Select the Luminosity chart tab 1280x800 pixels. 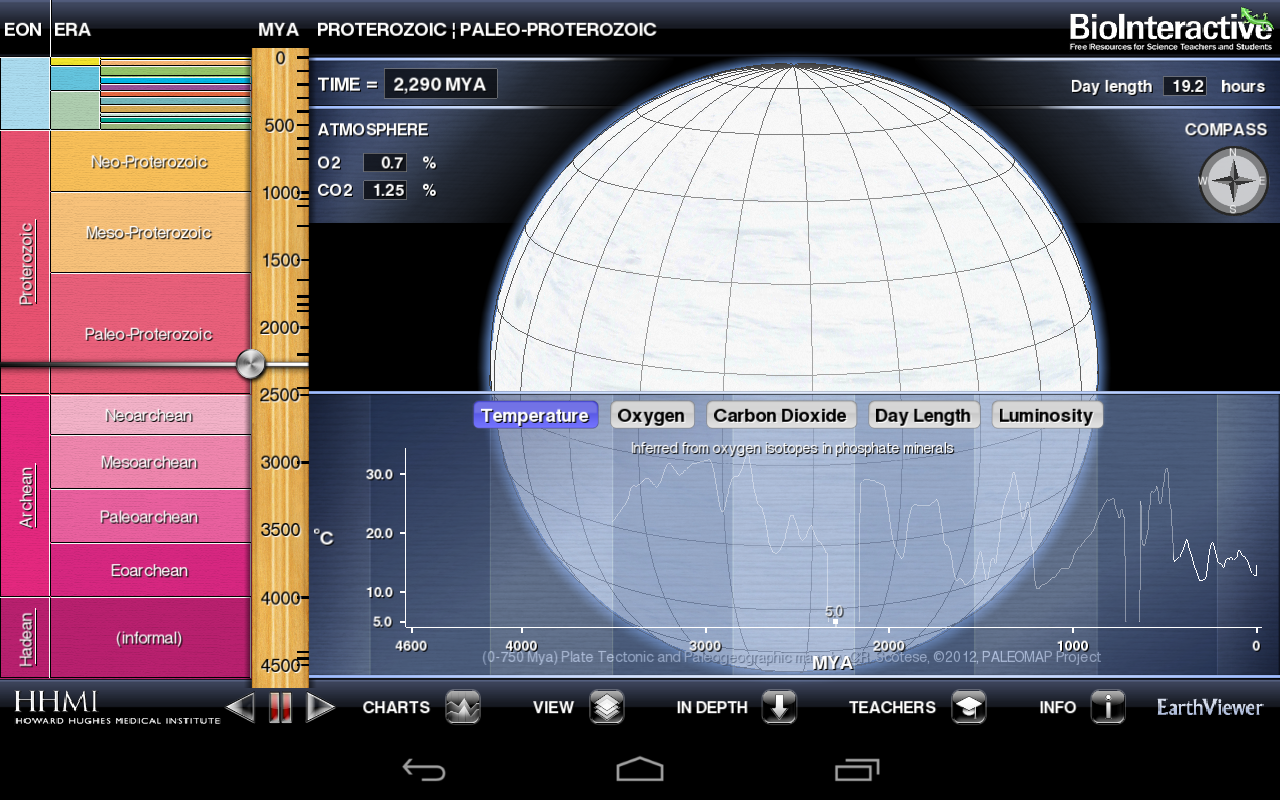1046,416
